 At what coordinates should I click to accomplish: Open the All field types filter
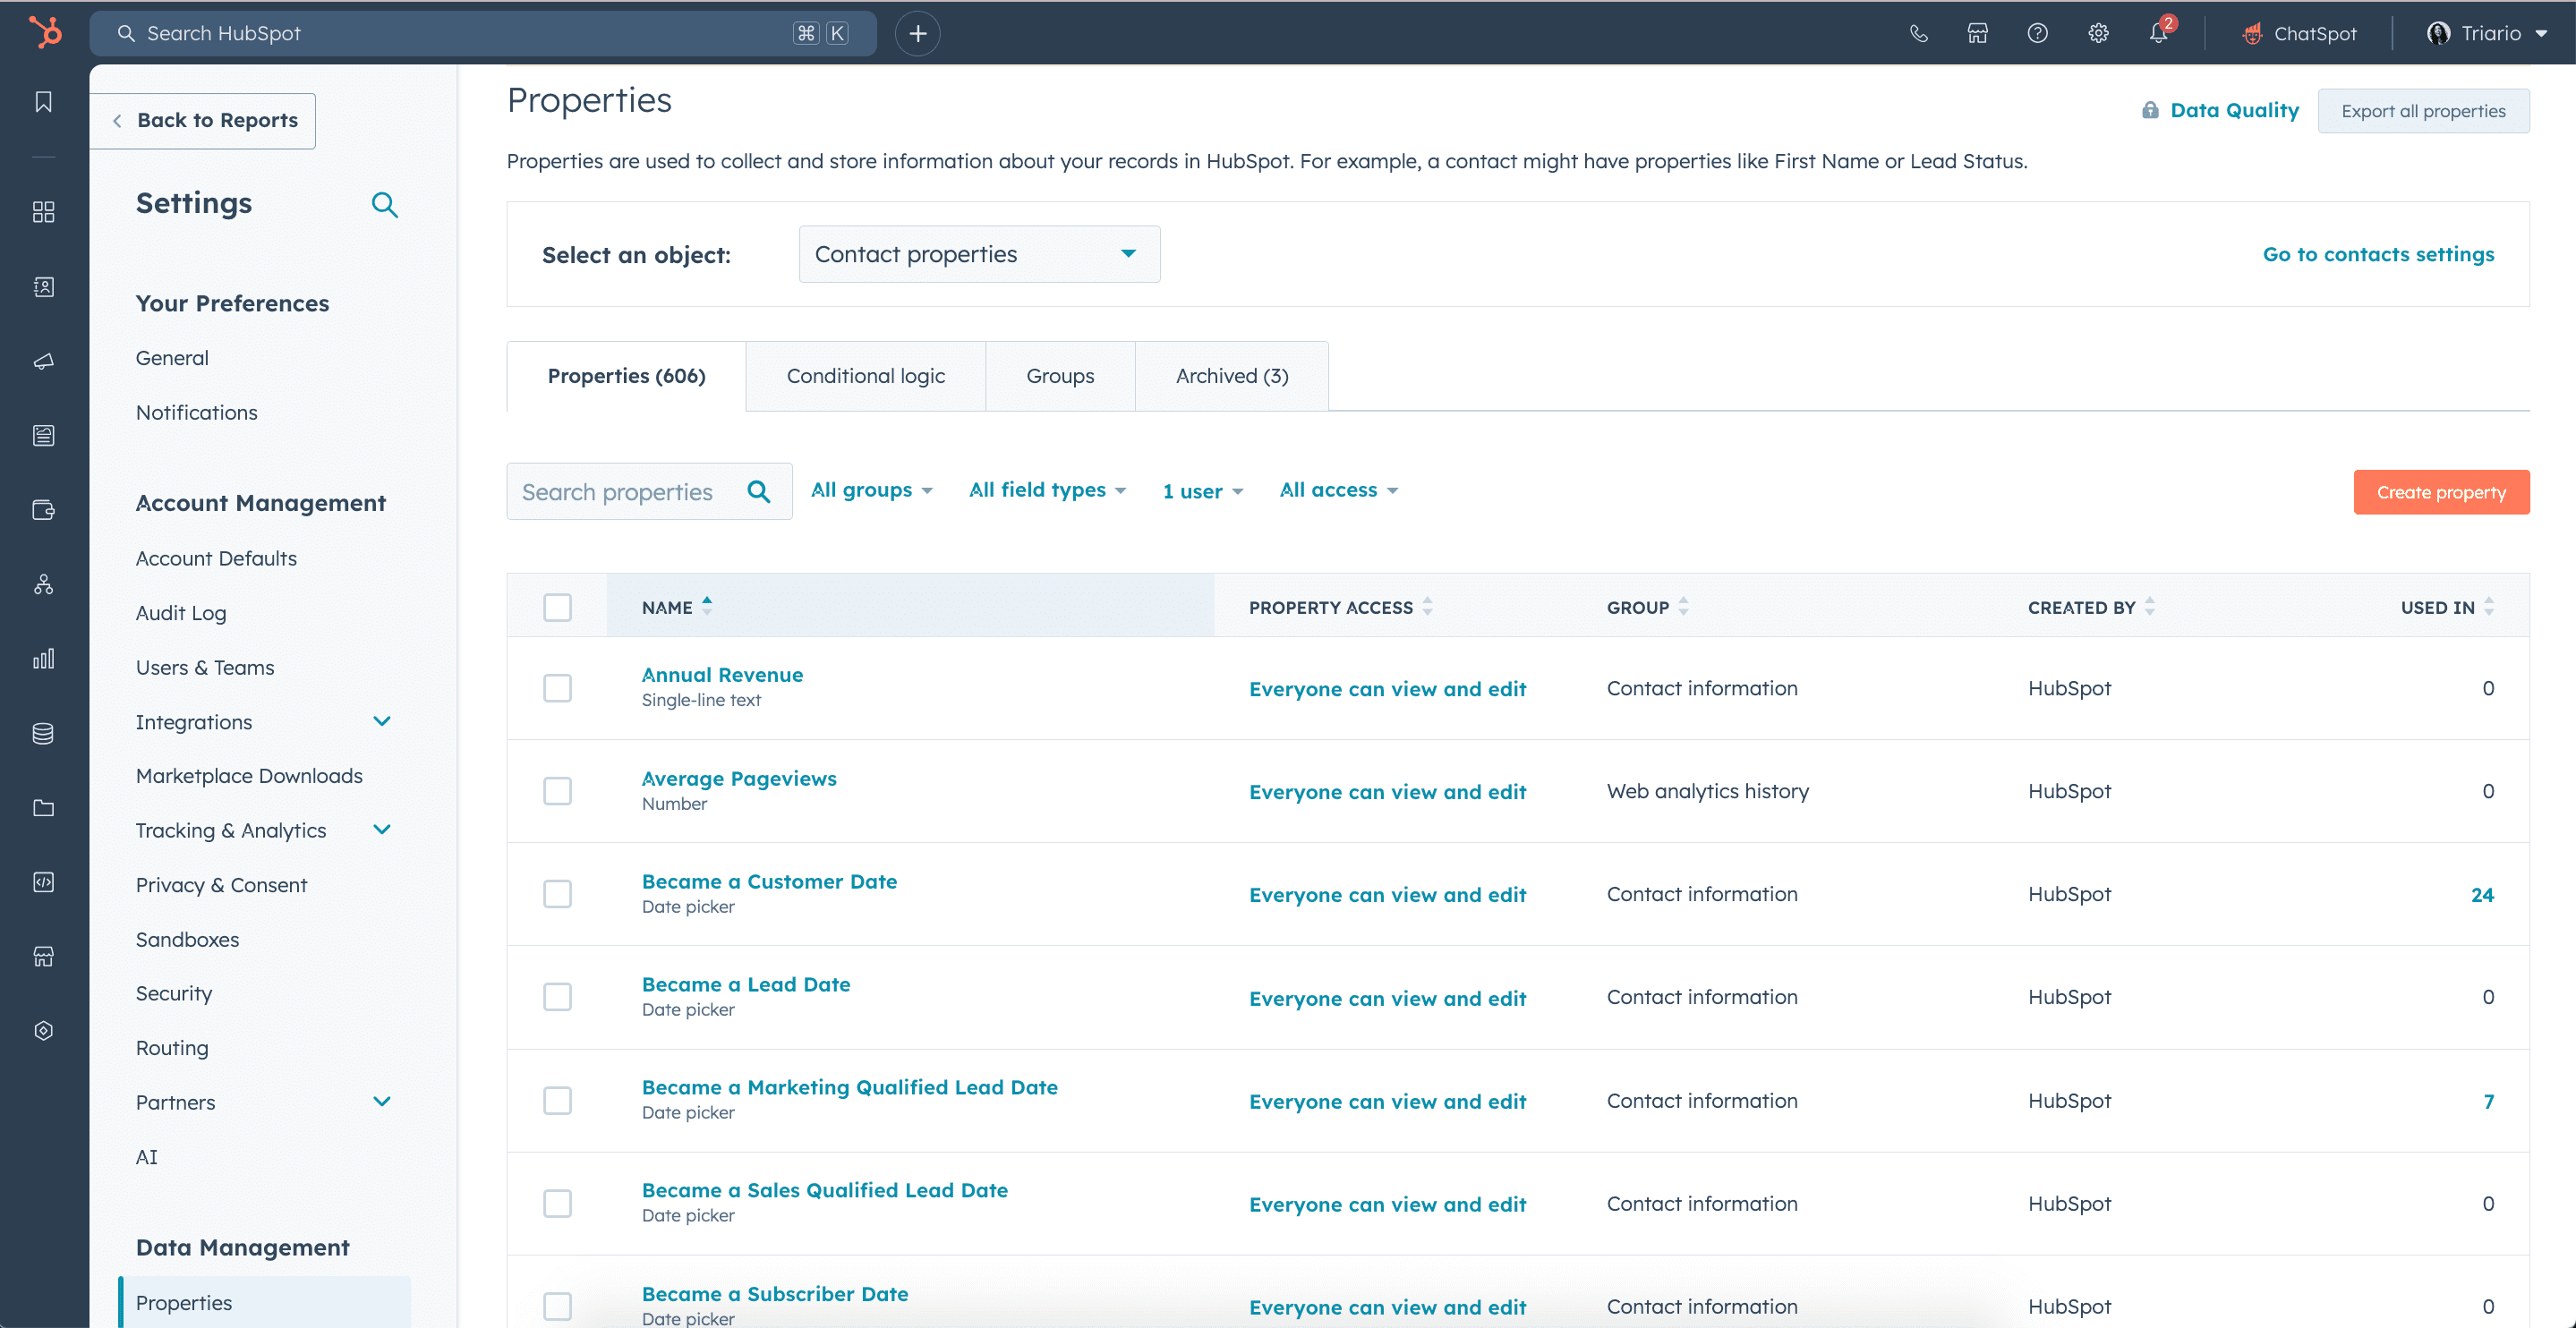tap(1047, 490)
